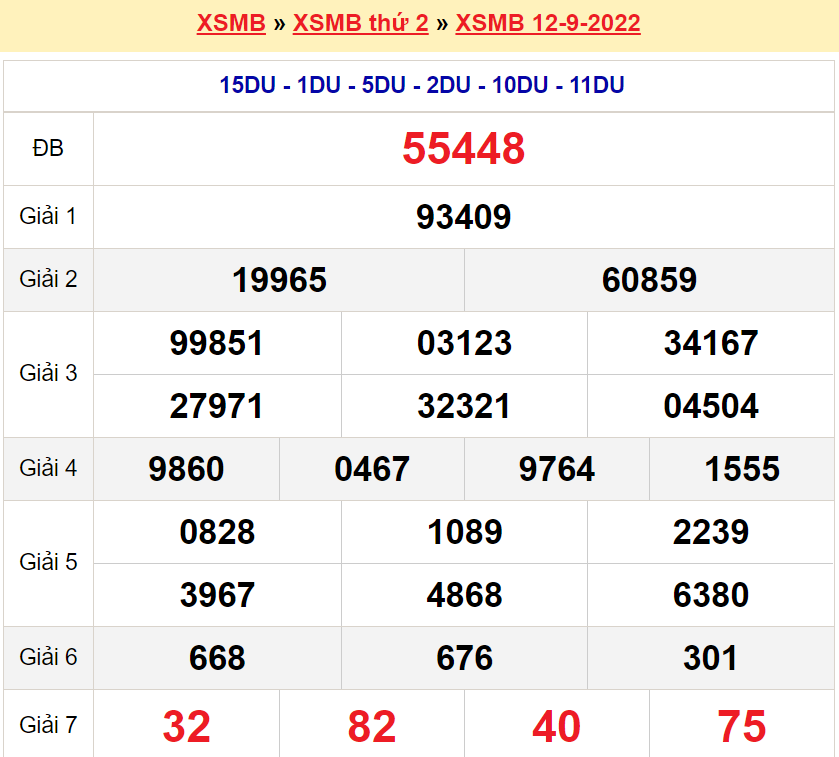Click the ĐB row label
Image resolution: width=839 pixels, height=757 pixels.
coord(47,148)
